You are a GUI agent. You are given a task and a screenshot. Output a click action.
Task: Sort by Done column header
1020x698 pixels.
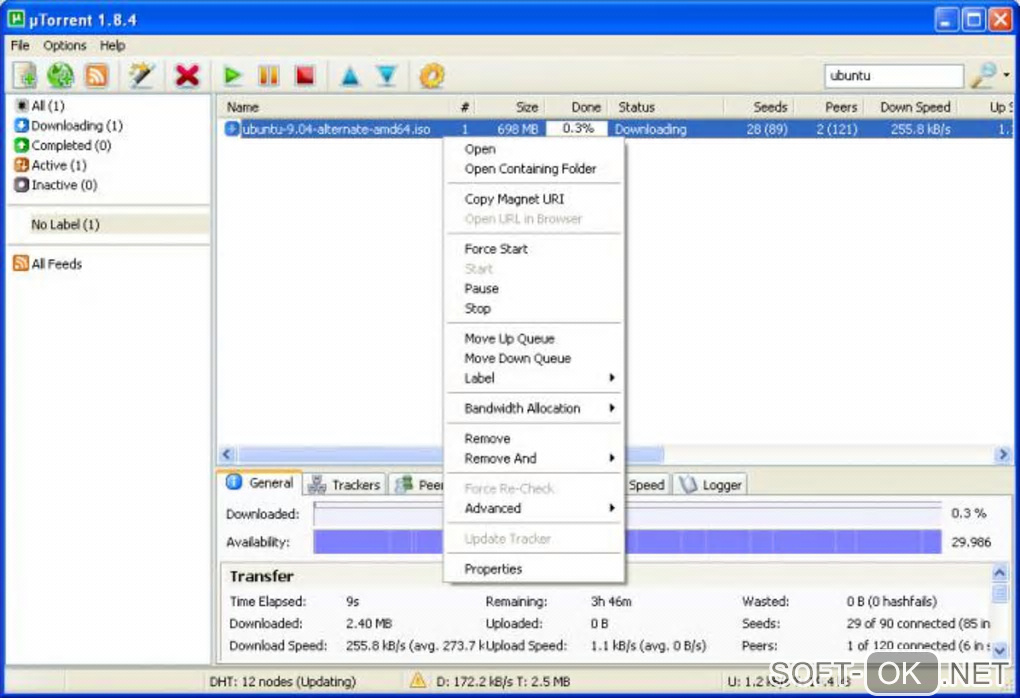tap(585, 107)
